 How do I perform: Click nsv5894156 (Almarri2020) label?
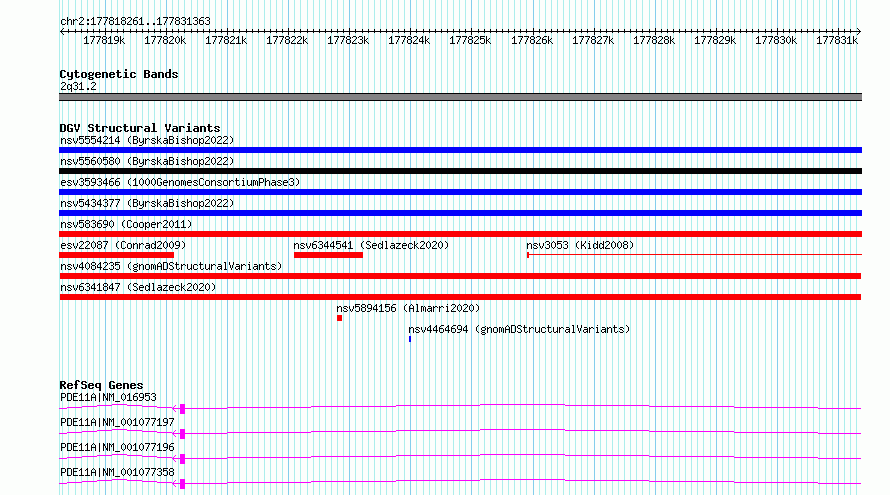click(408, 308)
